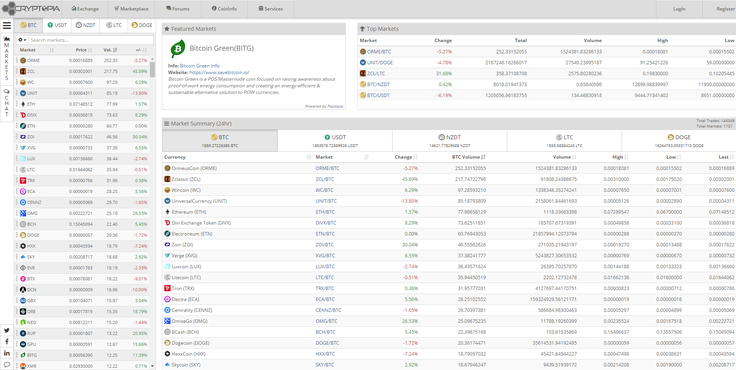
Task: Click the up arrow of the left market list scrollbar
Action: point(152,59)
